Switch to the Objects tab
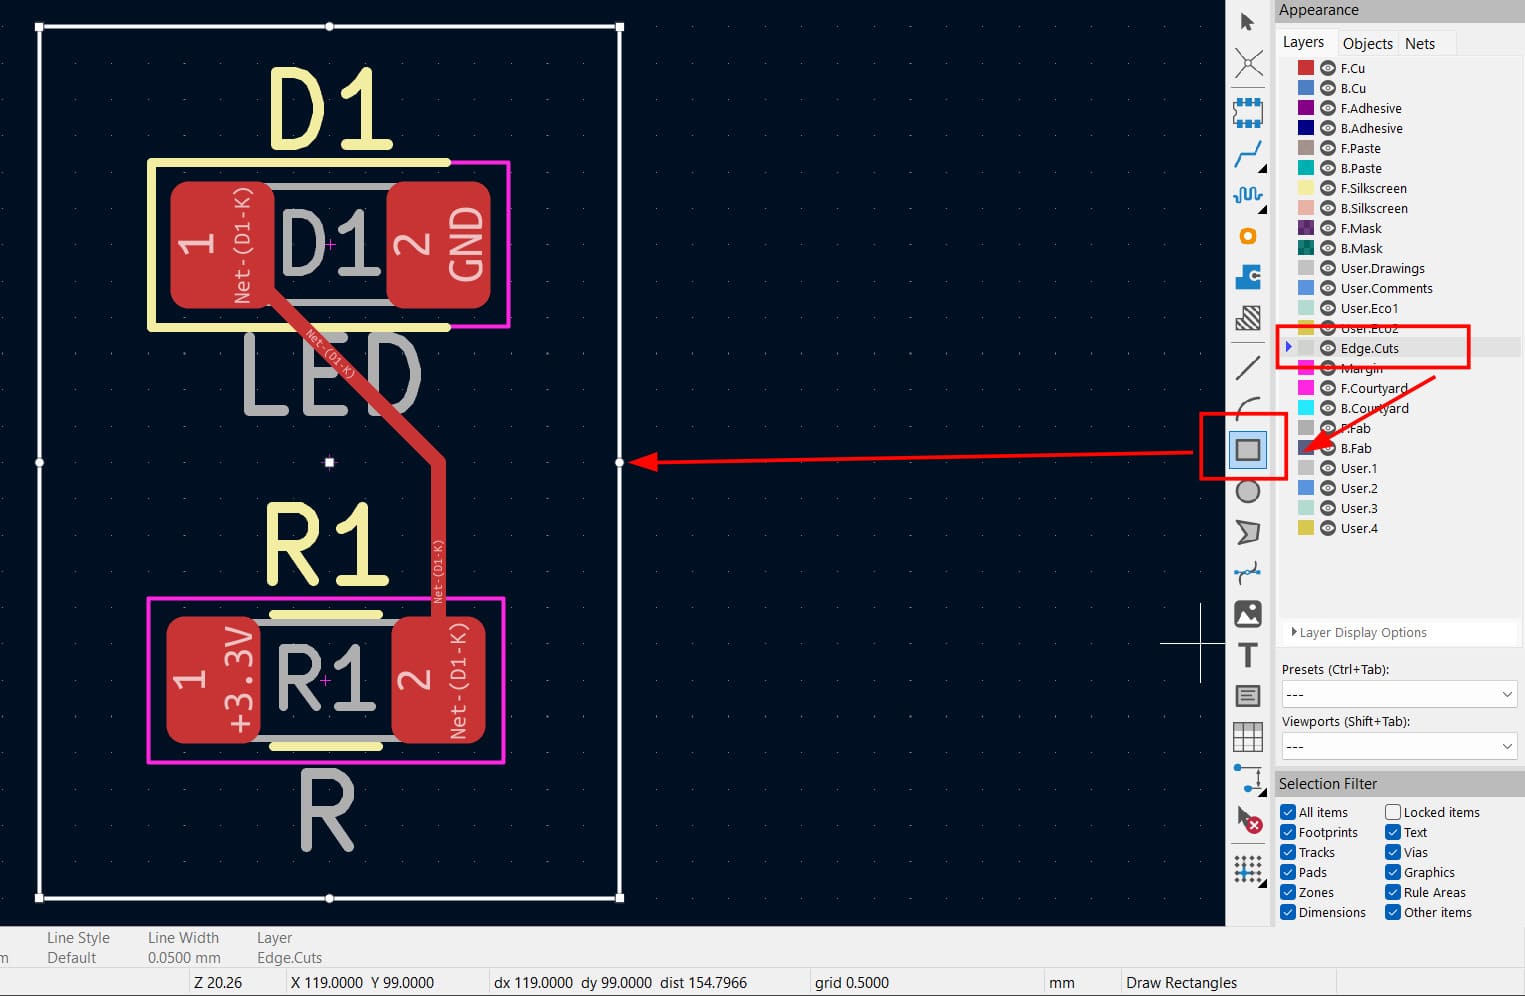Screen dimensions: 1525x996 pos(1367,43)
